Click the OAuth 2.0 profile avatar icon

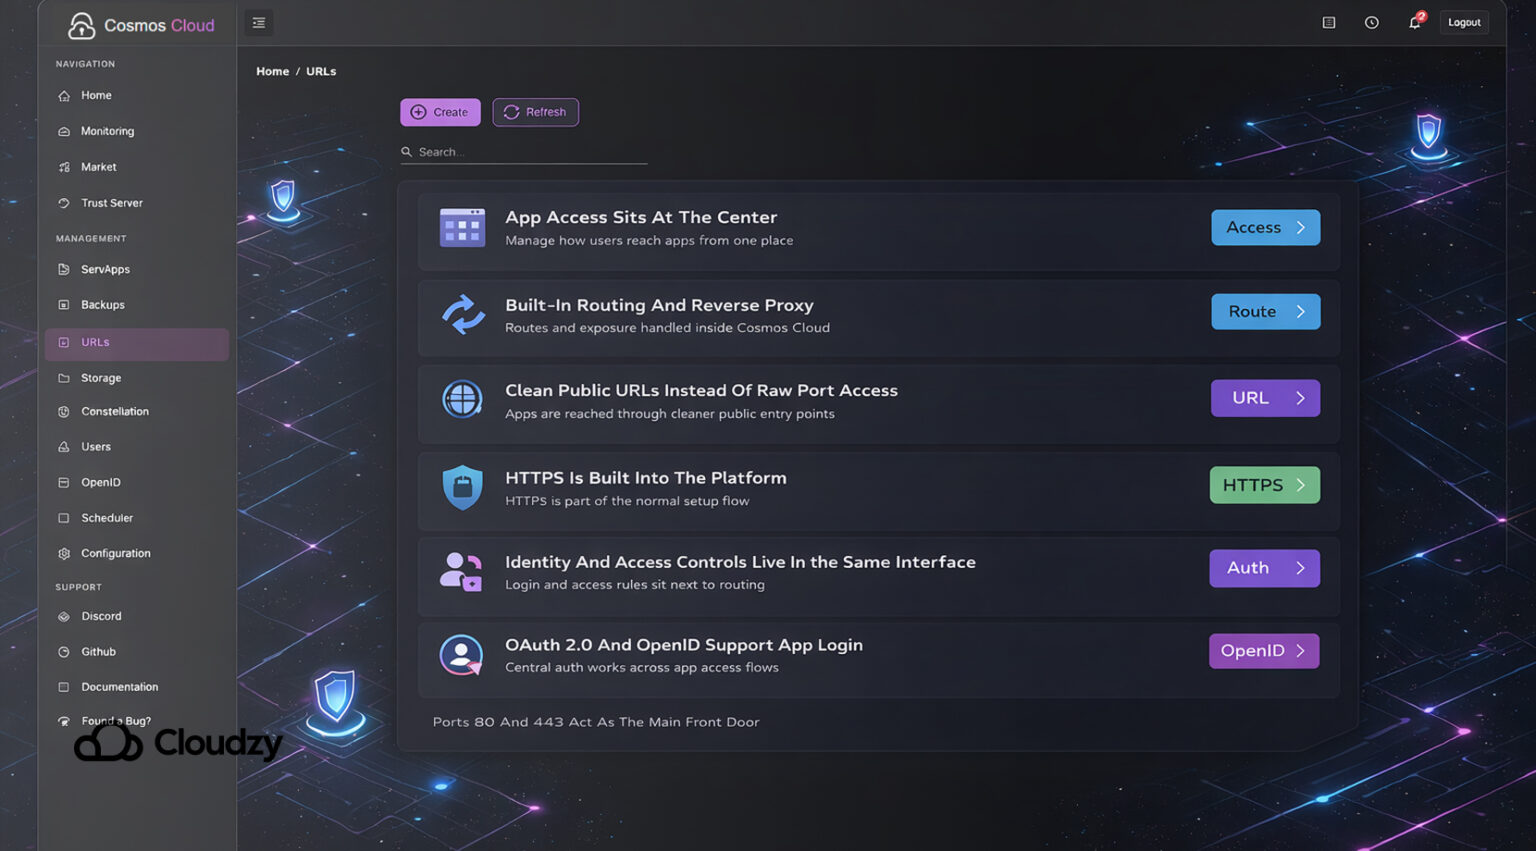(461, 655)
